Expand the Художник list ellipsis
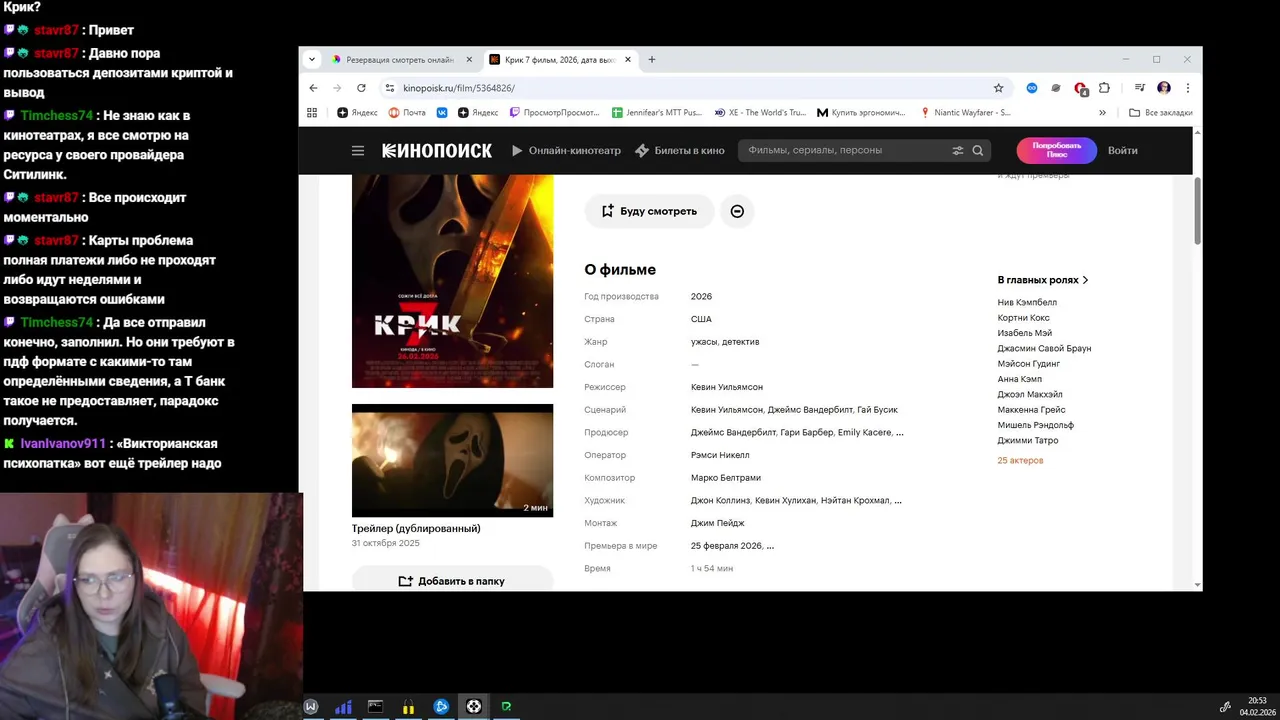This screenshot has height=720, width=1280. pos(897,501)
